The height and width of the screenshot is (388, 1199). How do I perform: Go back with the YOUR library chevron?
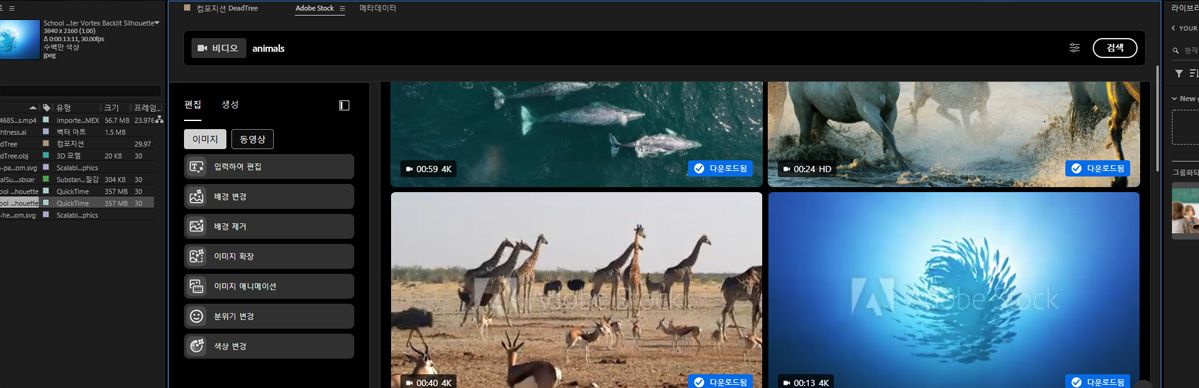(x=1174, y=28)
